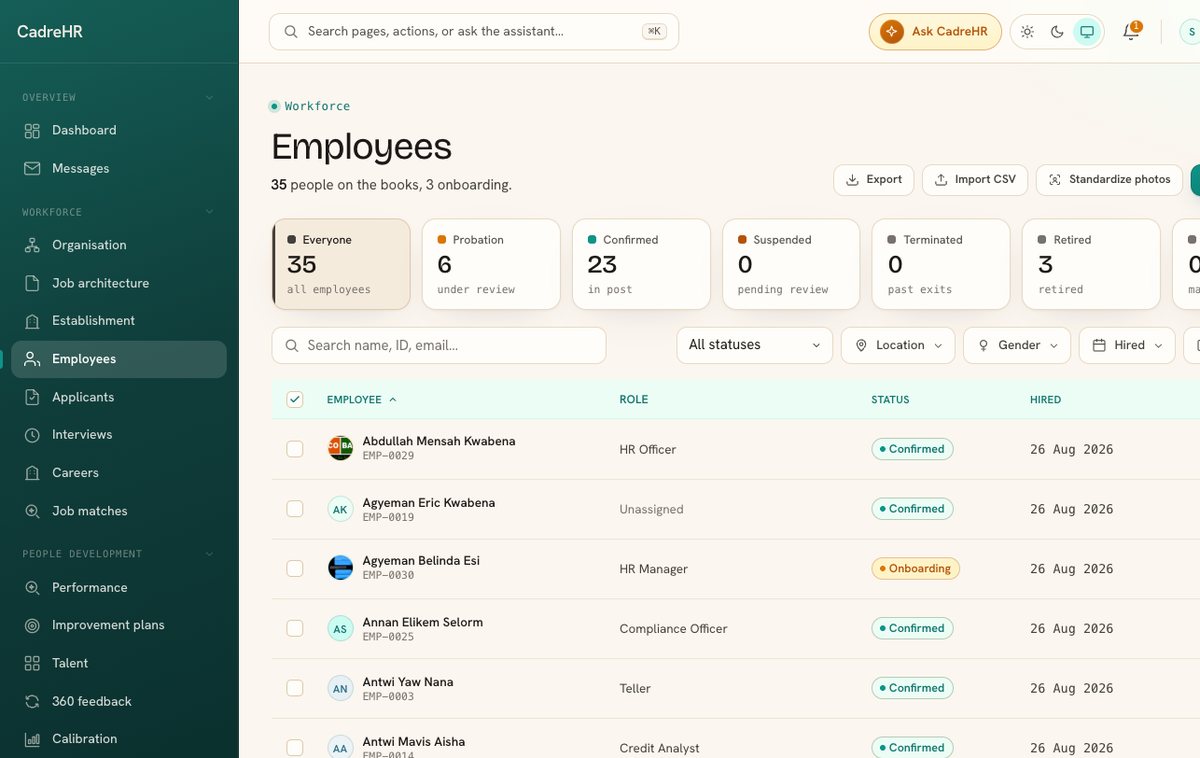1200x758 pixels.
Task: Select the Retired status card
Action: [x=1091, y=265]
